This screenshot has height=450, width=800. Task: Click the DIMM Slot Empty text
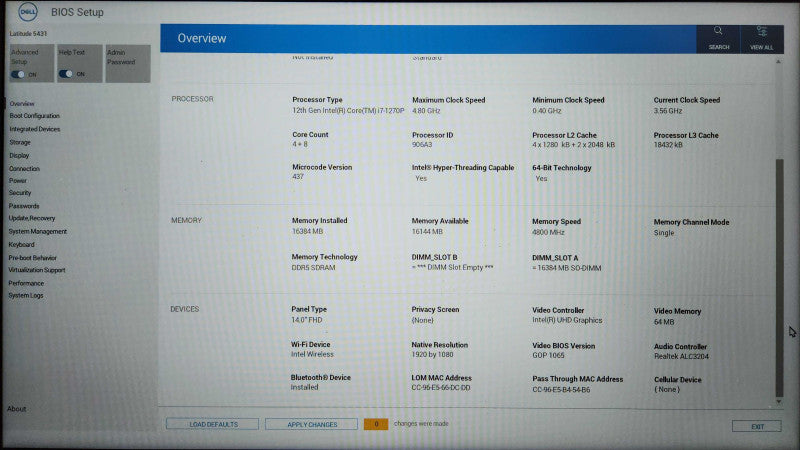point(453,267)
